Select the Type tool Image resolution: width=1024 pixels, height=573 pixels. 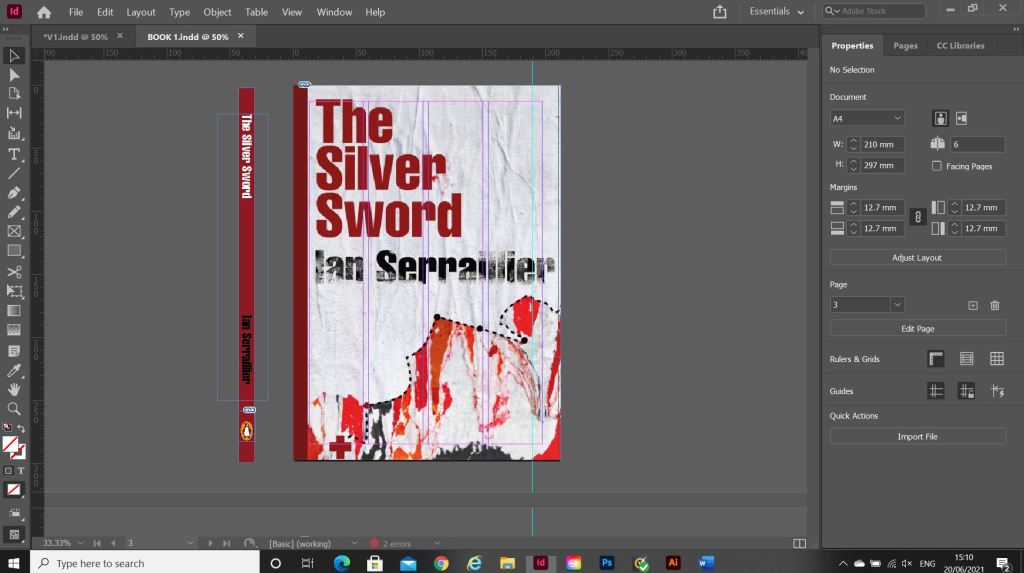[x=14, y=153]
